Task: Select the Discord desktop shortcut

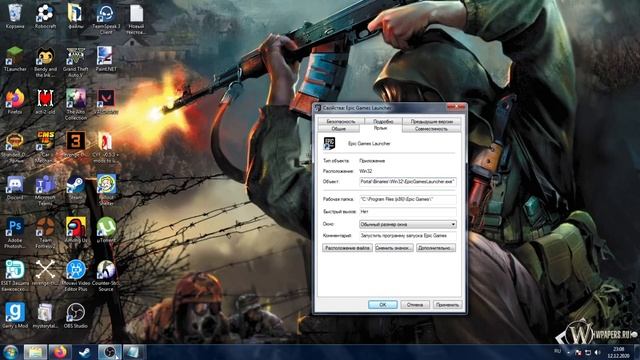Action: (x=15, y=187)
